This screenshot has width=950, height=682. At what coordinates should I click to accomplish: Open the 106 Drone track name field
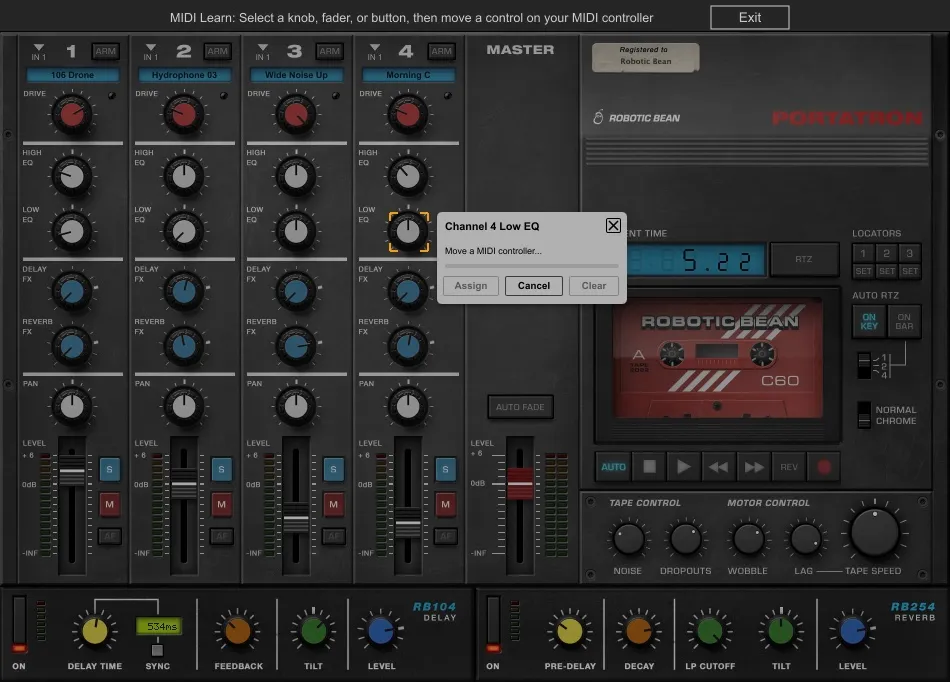pyautogui.click(x=73, y=75)
